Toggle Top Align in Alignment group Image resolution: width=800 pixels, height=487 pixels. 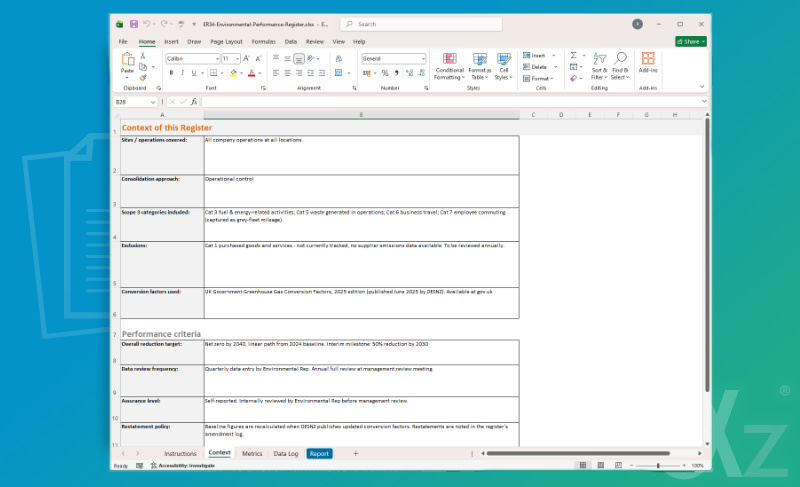(x=276, y=59)
